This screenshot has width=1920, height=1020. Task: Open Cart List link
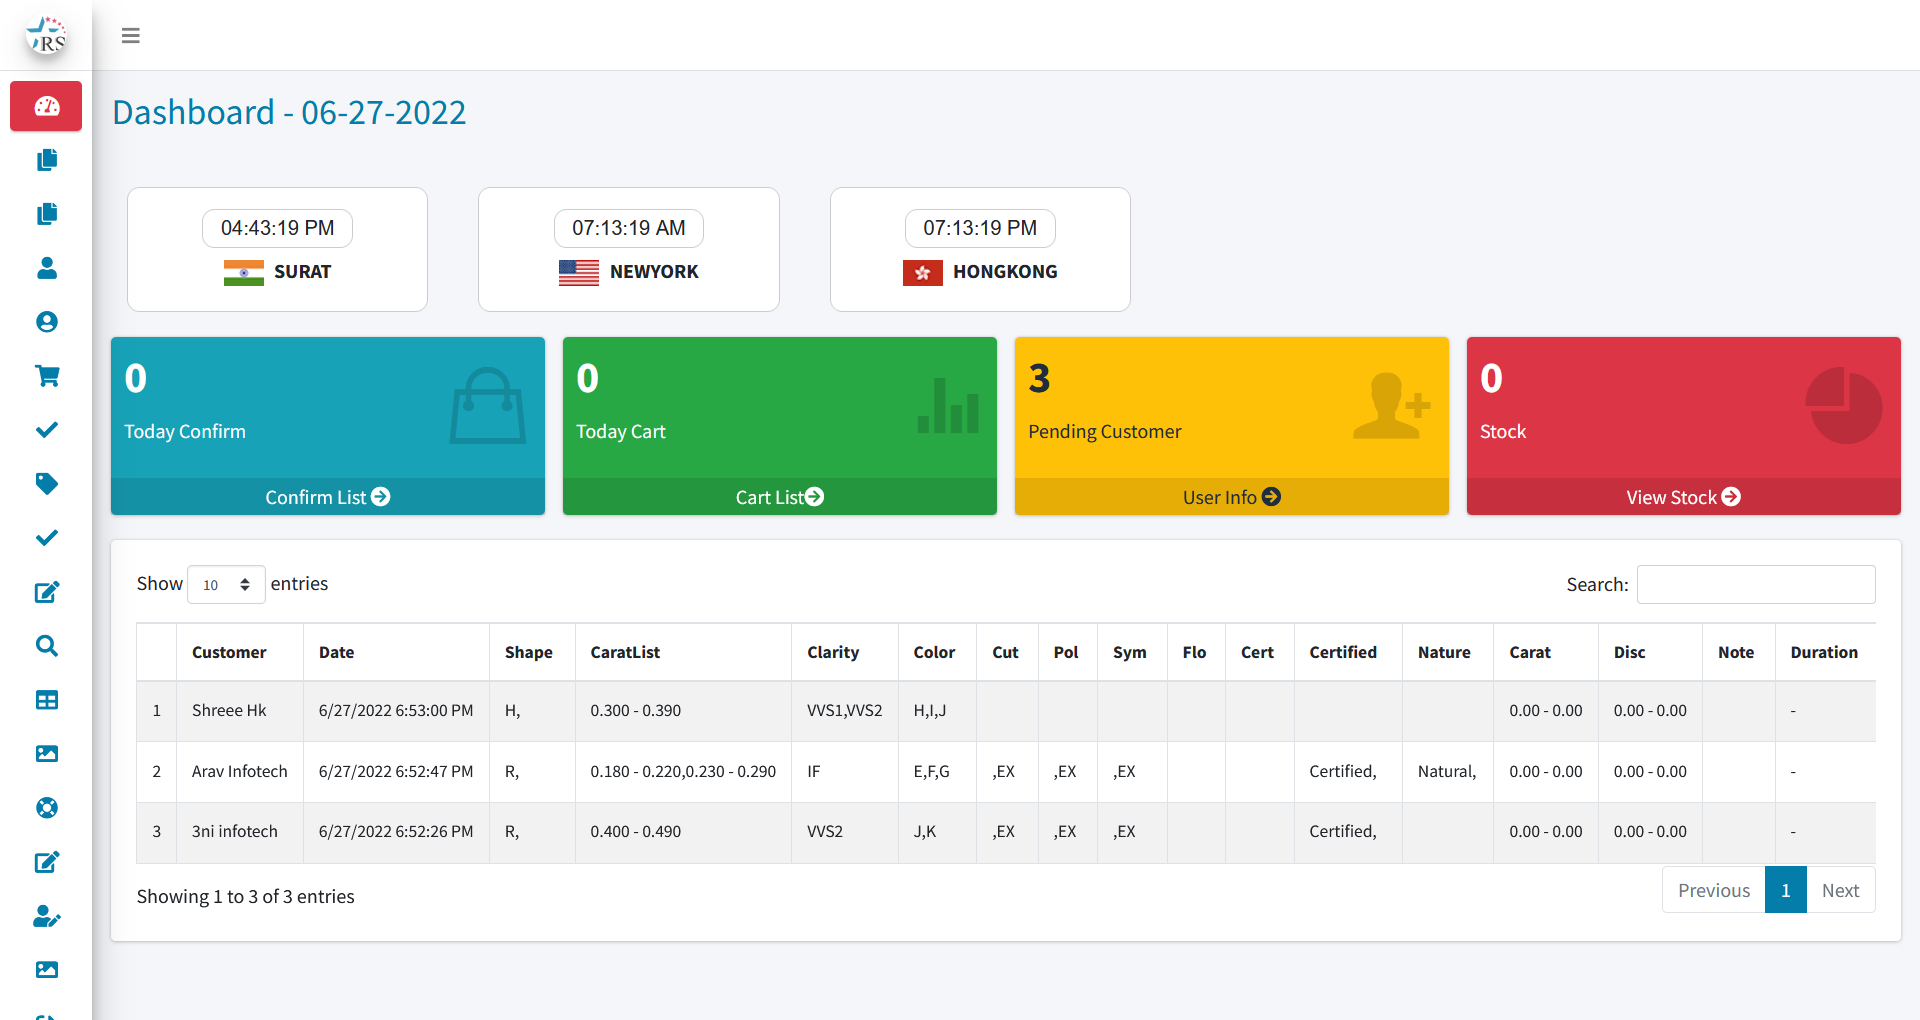tap(780, 497)
